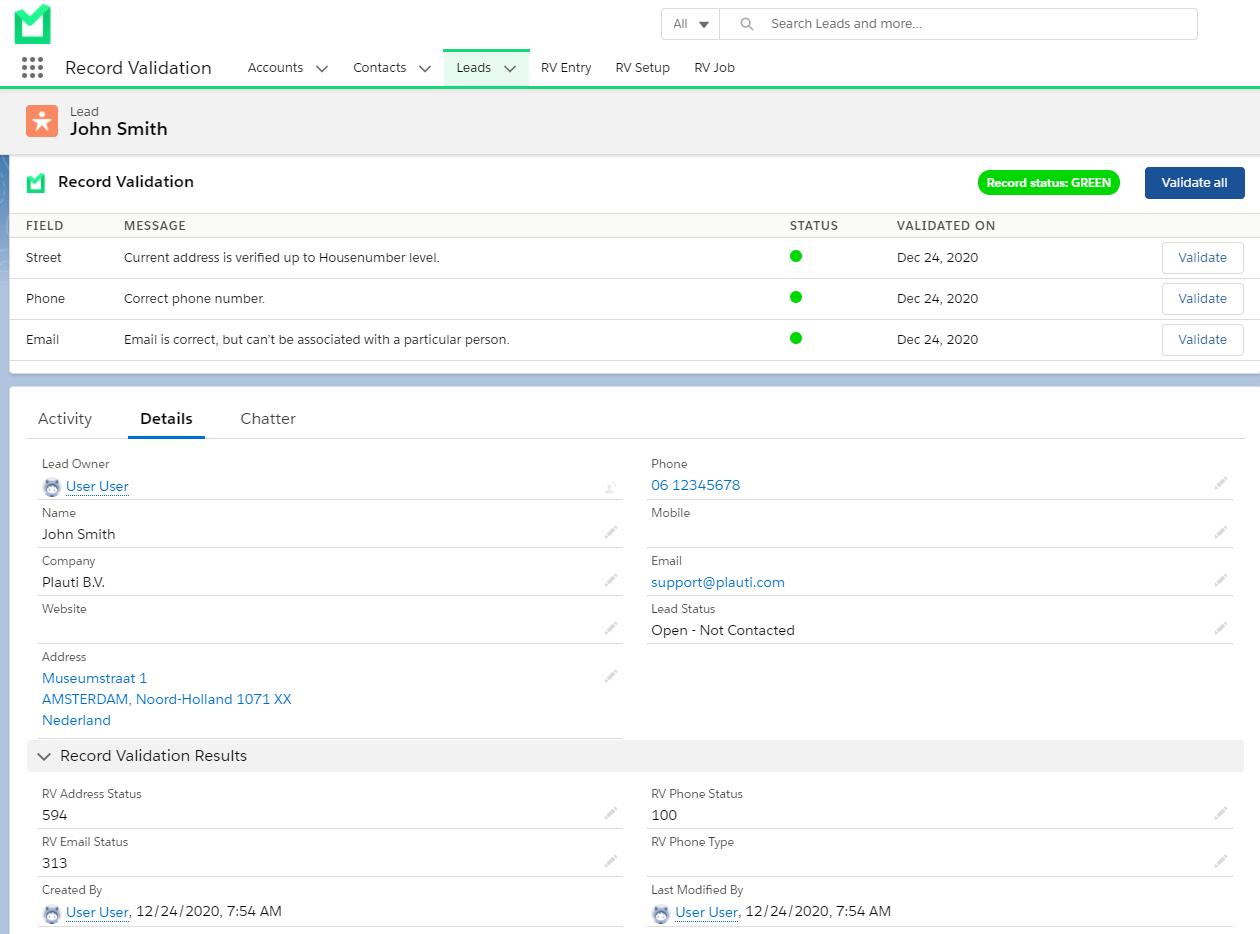Click the Open - Not Contacted status value
The image size is (1260, 934).
click(723, 630)
